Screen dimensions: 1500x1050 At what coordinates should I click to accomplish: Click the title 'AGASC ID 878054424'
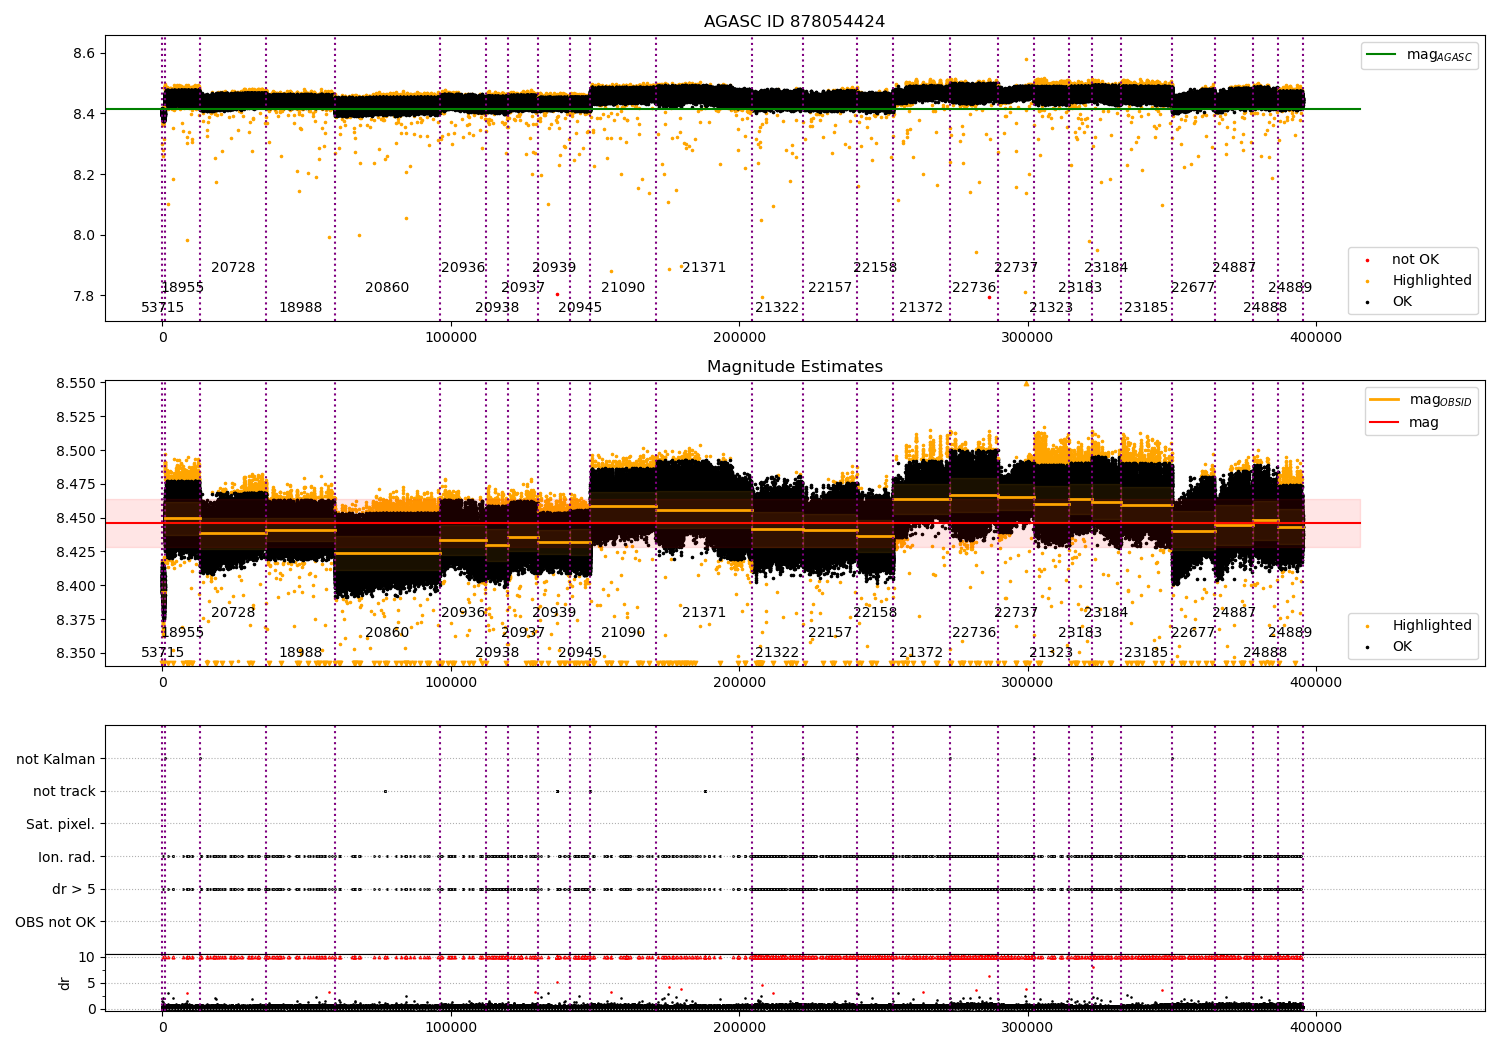[x=794, y=21]
